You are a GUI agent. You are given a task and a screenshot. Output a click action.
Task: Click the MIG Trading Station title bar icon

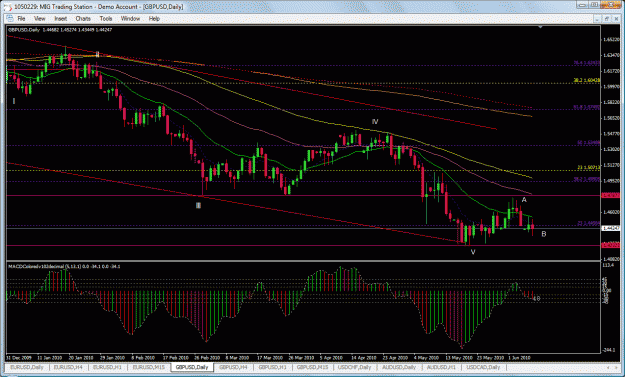coord(8,6)
